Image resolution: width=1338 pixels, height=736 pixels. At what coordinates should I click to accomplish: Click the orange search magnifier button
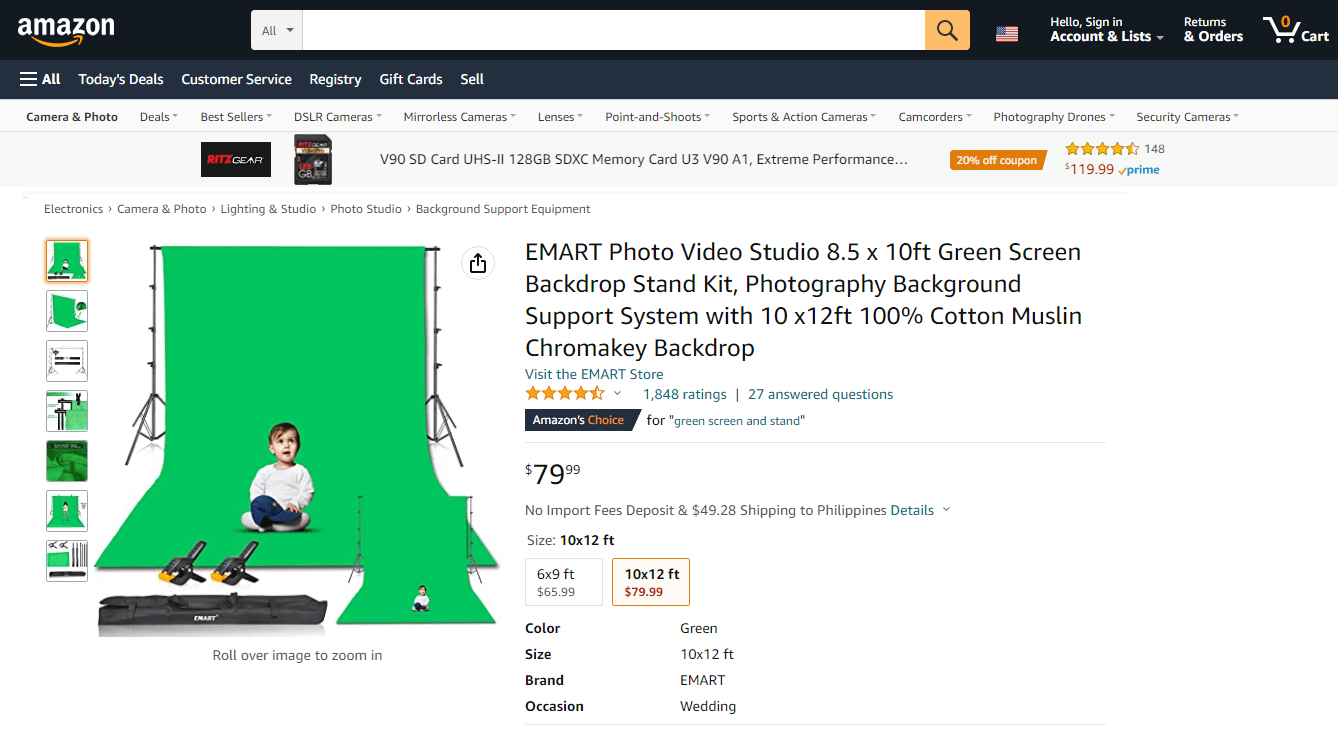tap(947, 30)
